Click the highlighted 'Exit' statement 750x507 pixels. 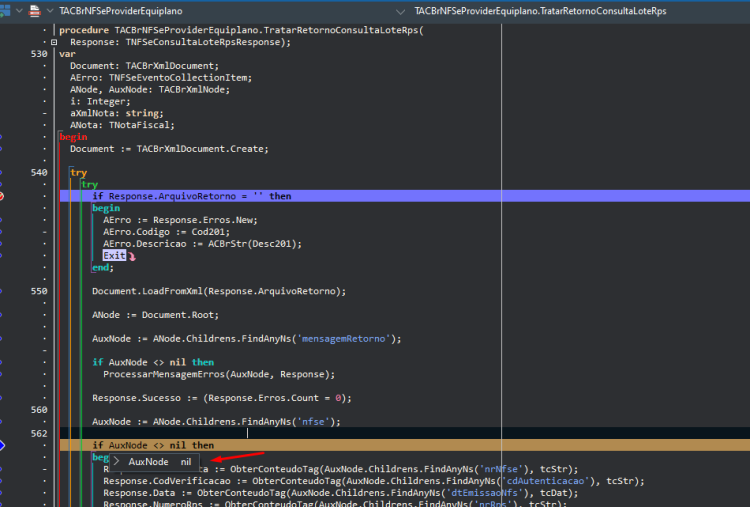(x=114, y=256)
